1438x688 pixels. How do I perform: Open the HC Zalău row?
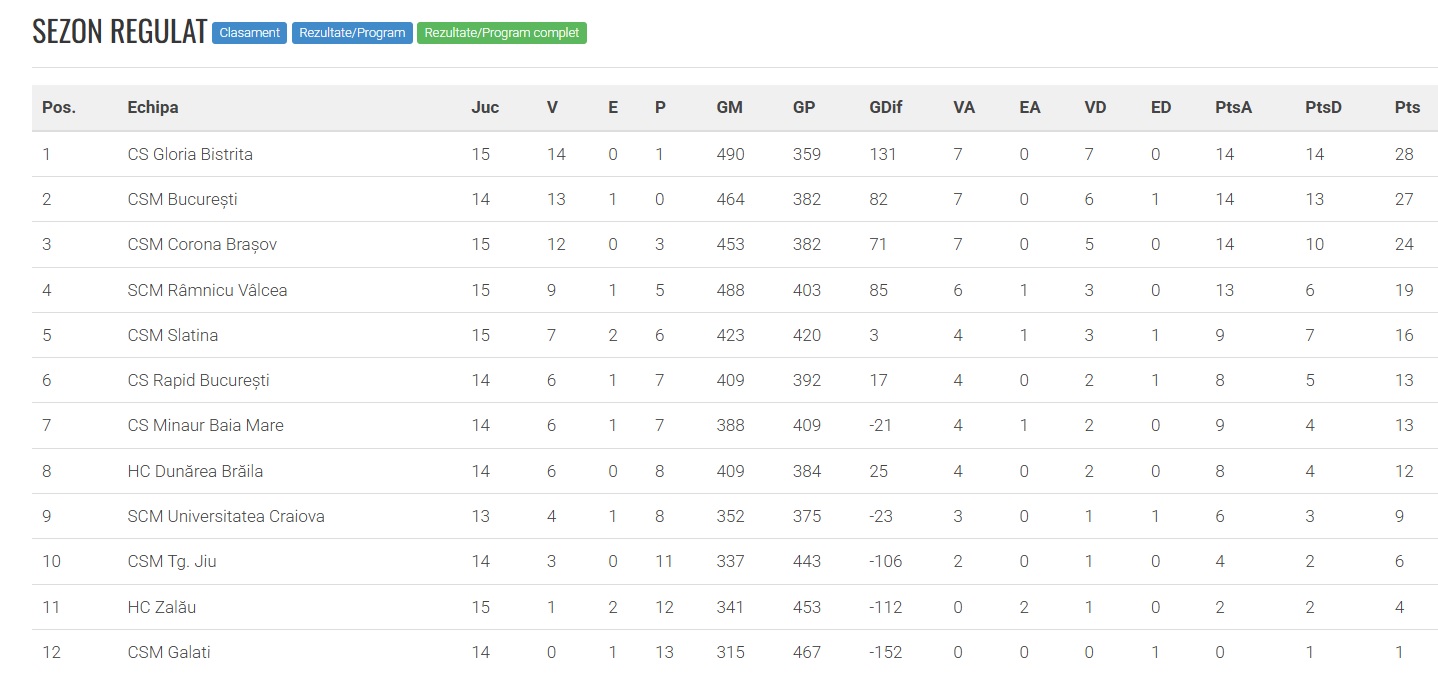click(168, 607)
